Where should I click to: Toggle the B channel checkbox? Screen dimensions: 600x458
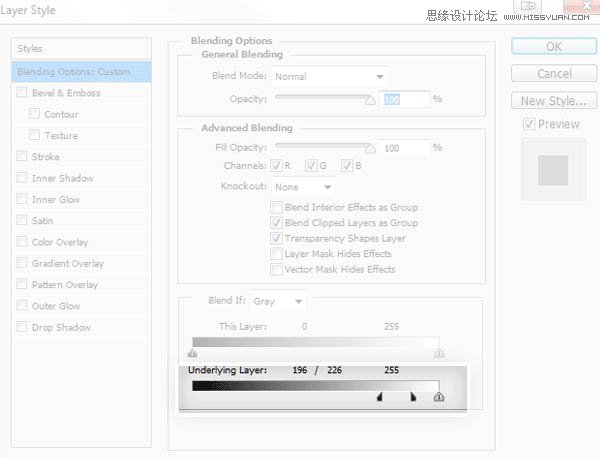click(x=347, y=165)
